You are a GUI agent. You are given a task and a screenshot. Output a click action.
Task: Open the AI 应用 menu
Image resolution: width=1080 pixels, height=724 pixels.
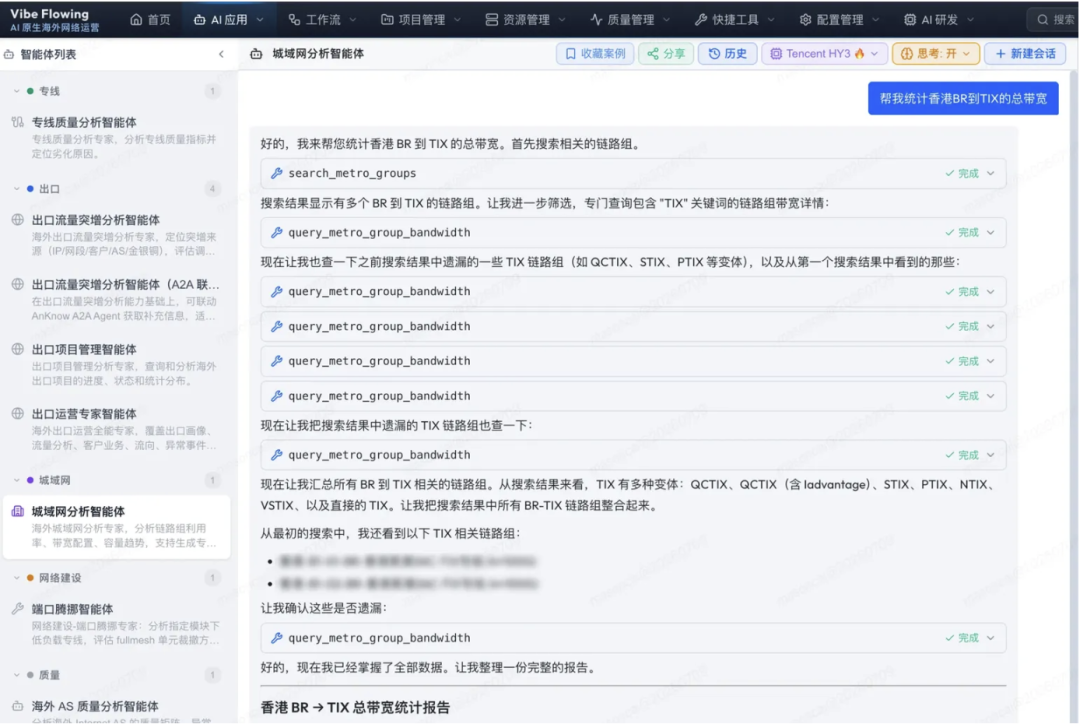229,19
